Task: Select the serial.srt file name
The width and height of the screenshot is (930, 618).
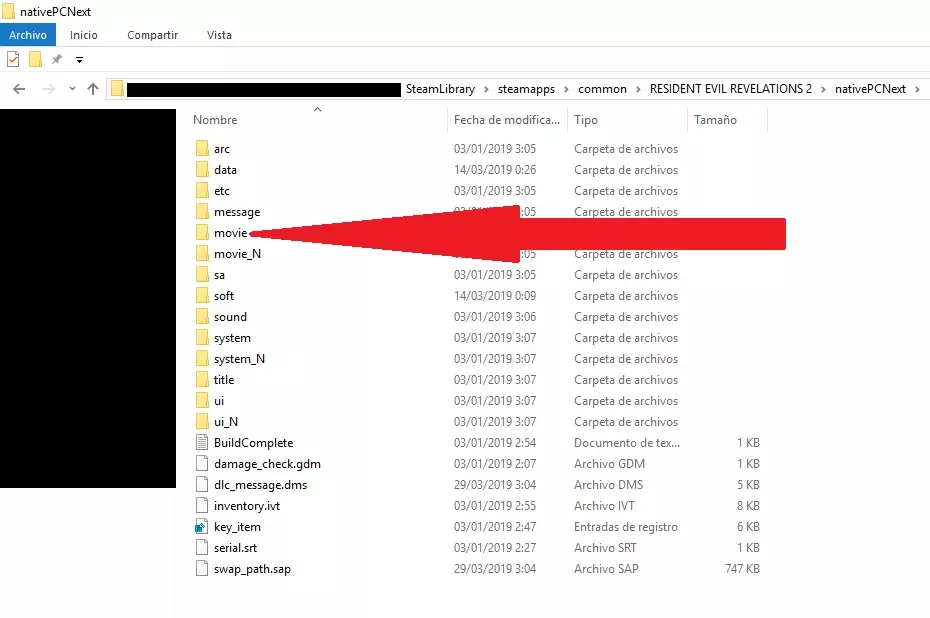Action: pos(235,547)
